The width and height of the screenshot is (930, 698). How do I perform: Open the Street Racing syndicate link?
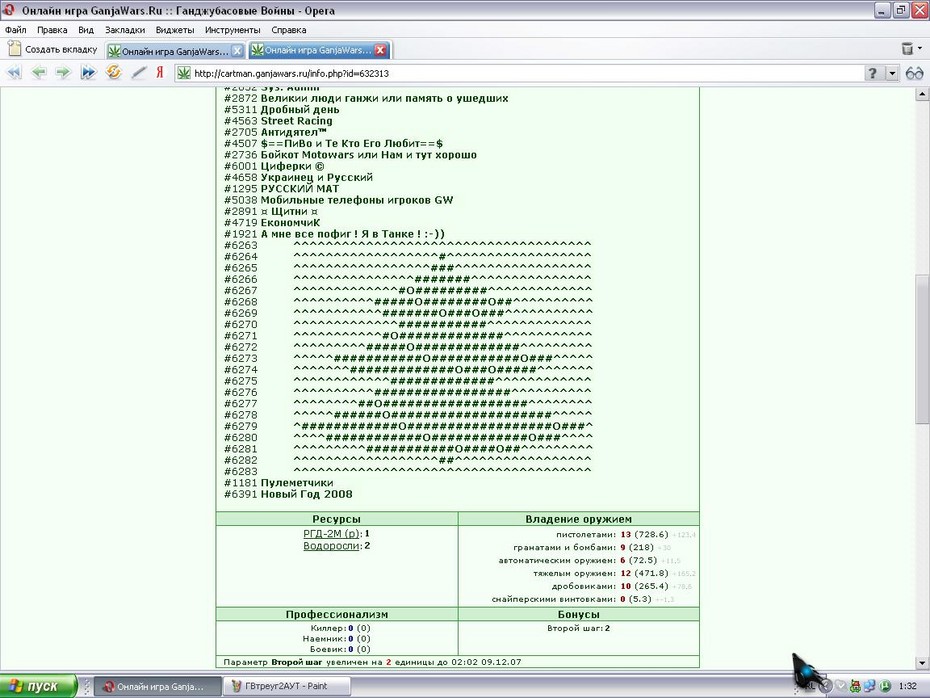click(x=297, y=121)
